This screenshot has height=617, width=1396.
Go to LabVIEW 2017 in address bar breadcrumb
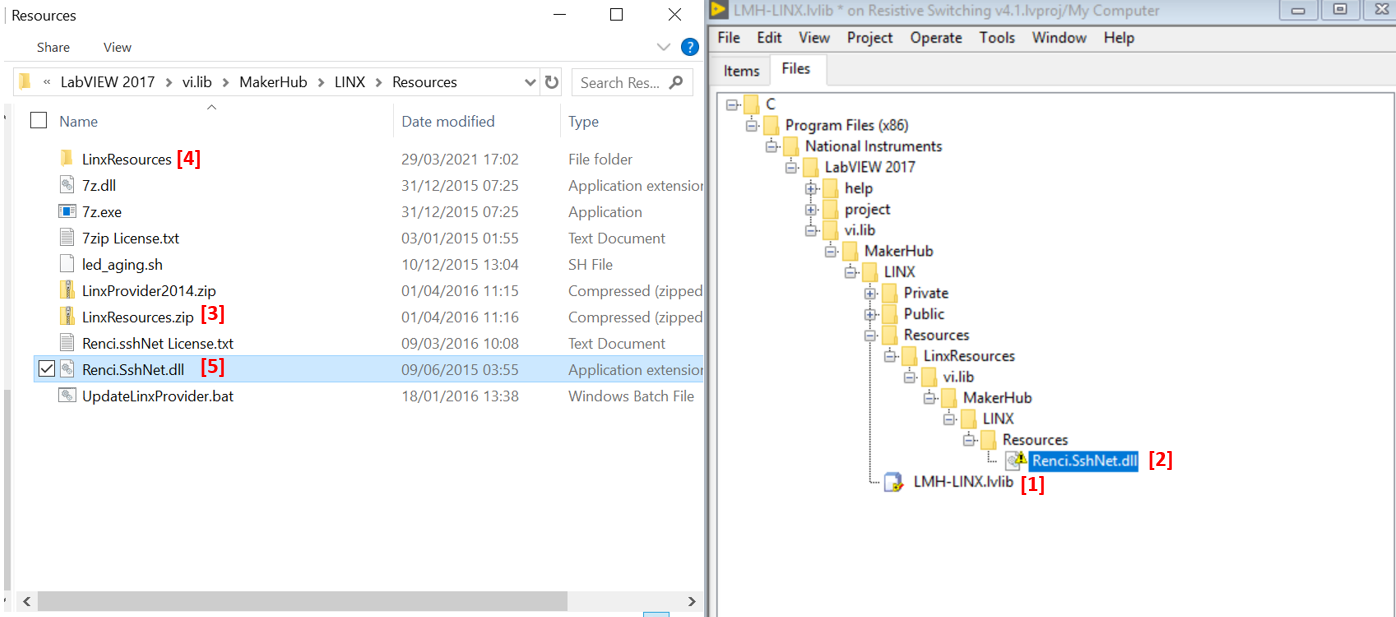(x=108, y=82)
